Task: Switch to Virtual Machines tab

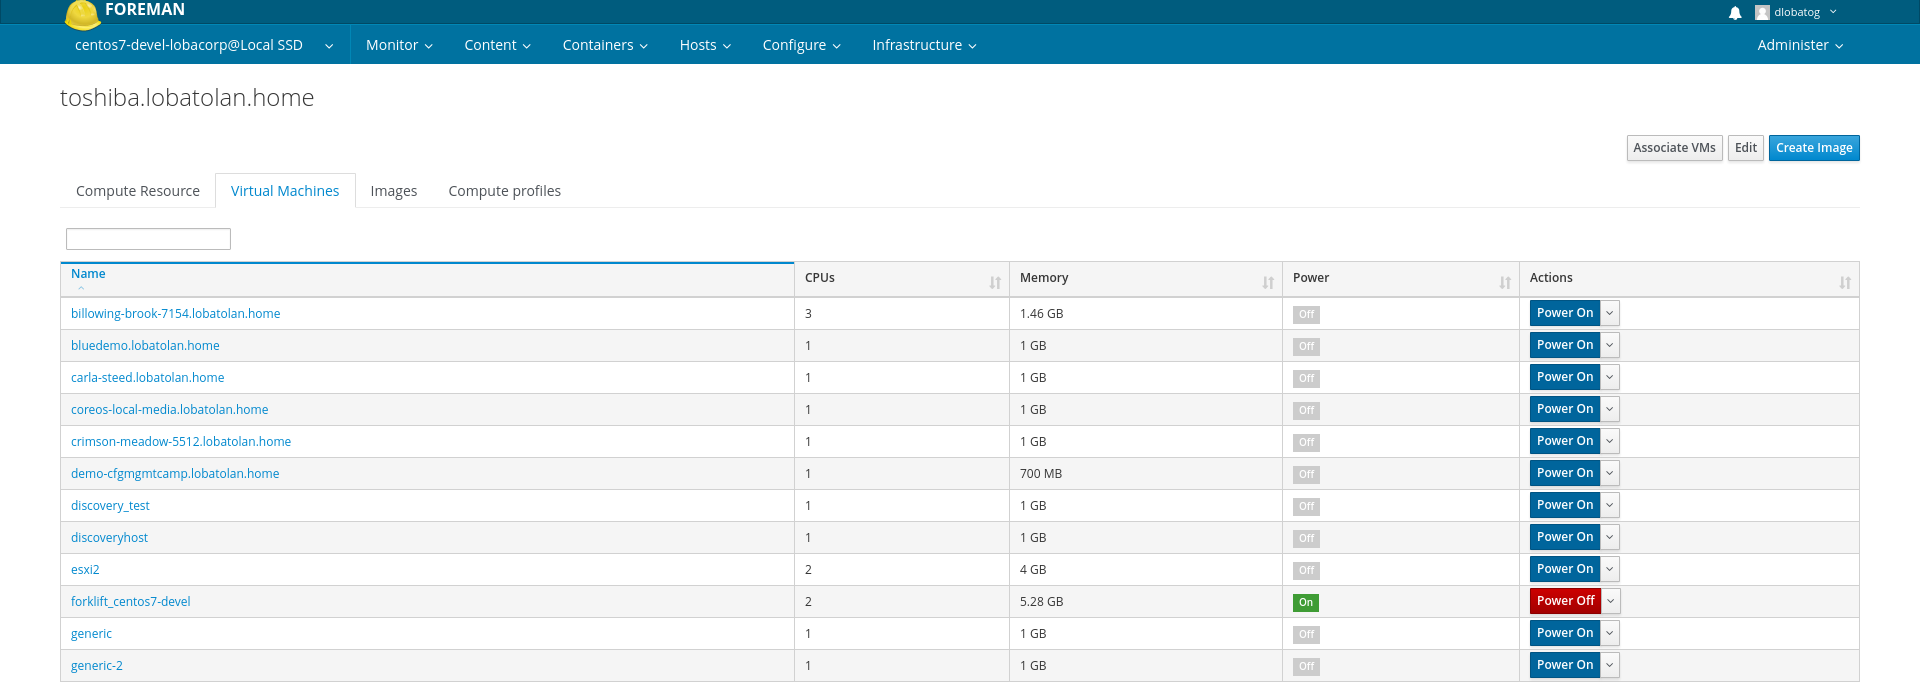Action: click(285, 191)
